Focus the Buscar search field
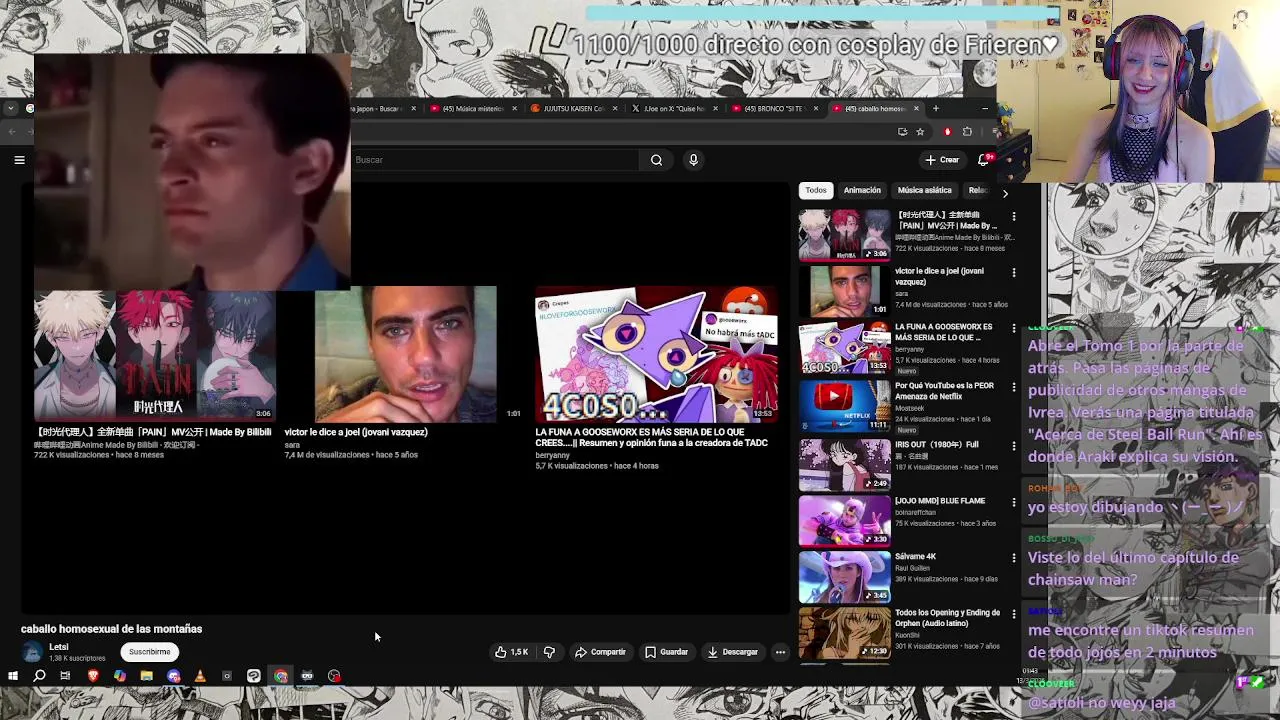This screenshot has height=720, width=1280. [x=495, y=160]
